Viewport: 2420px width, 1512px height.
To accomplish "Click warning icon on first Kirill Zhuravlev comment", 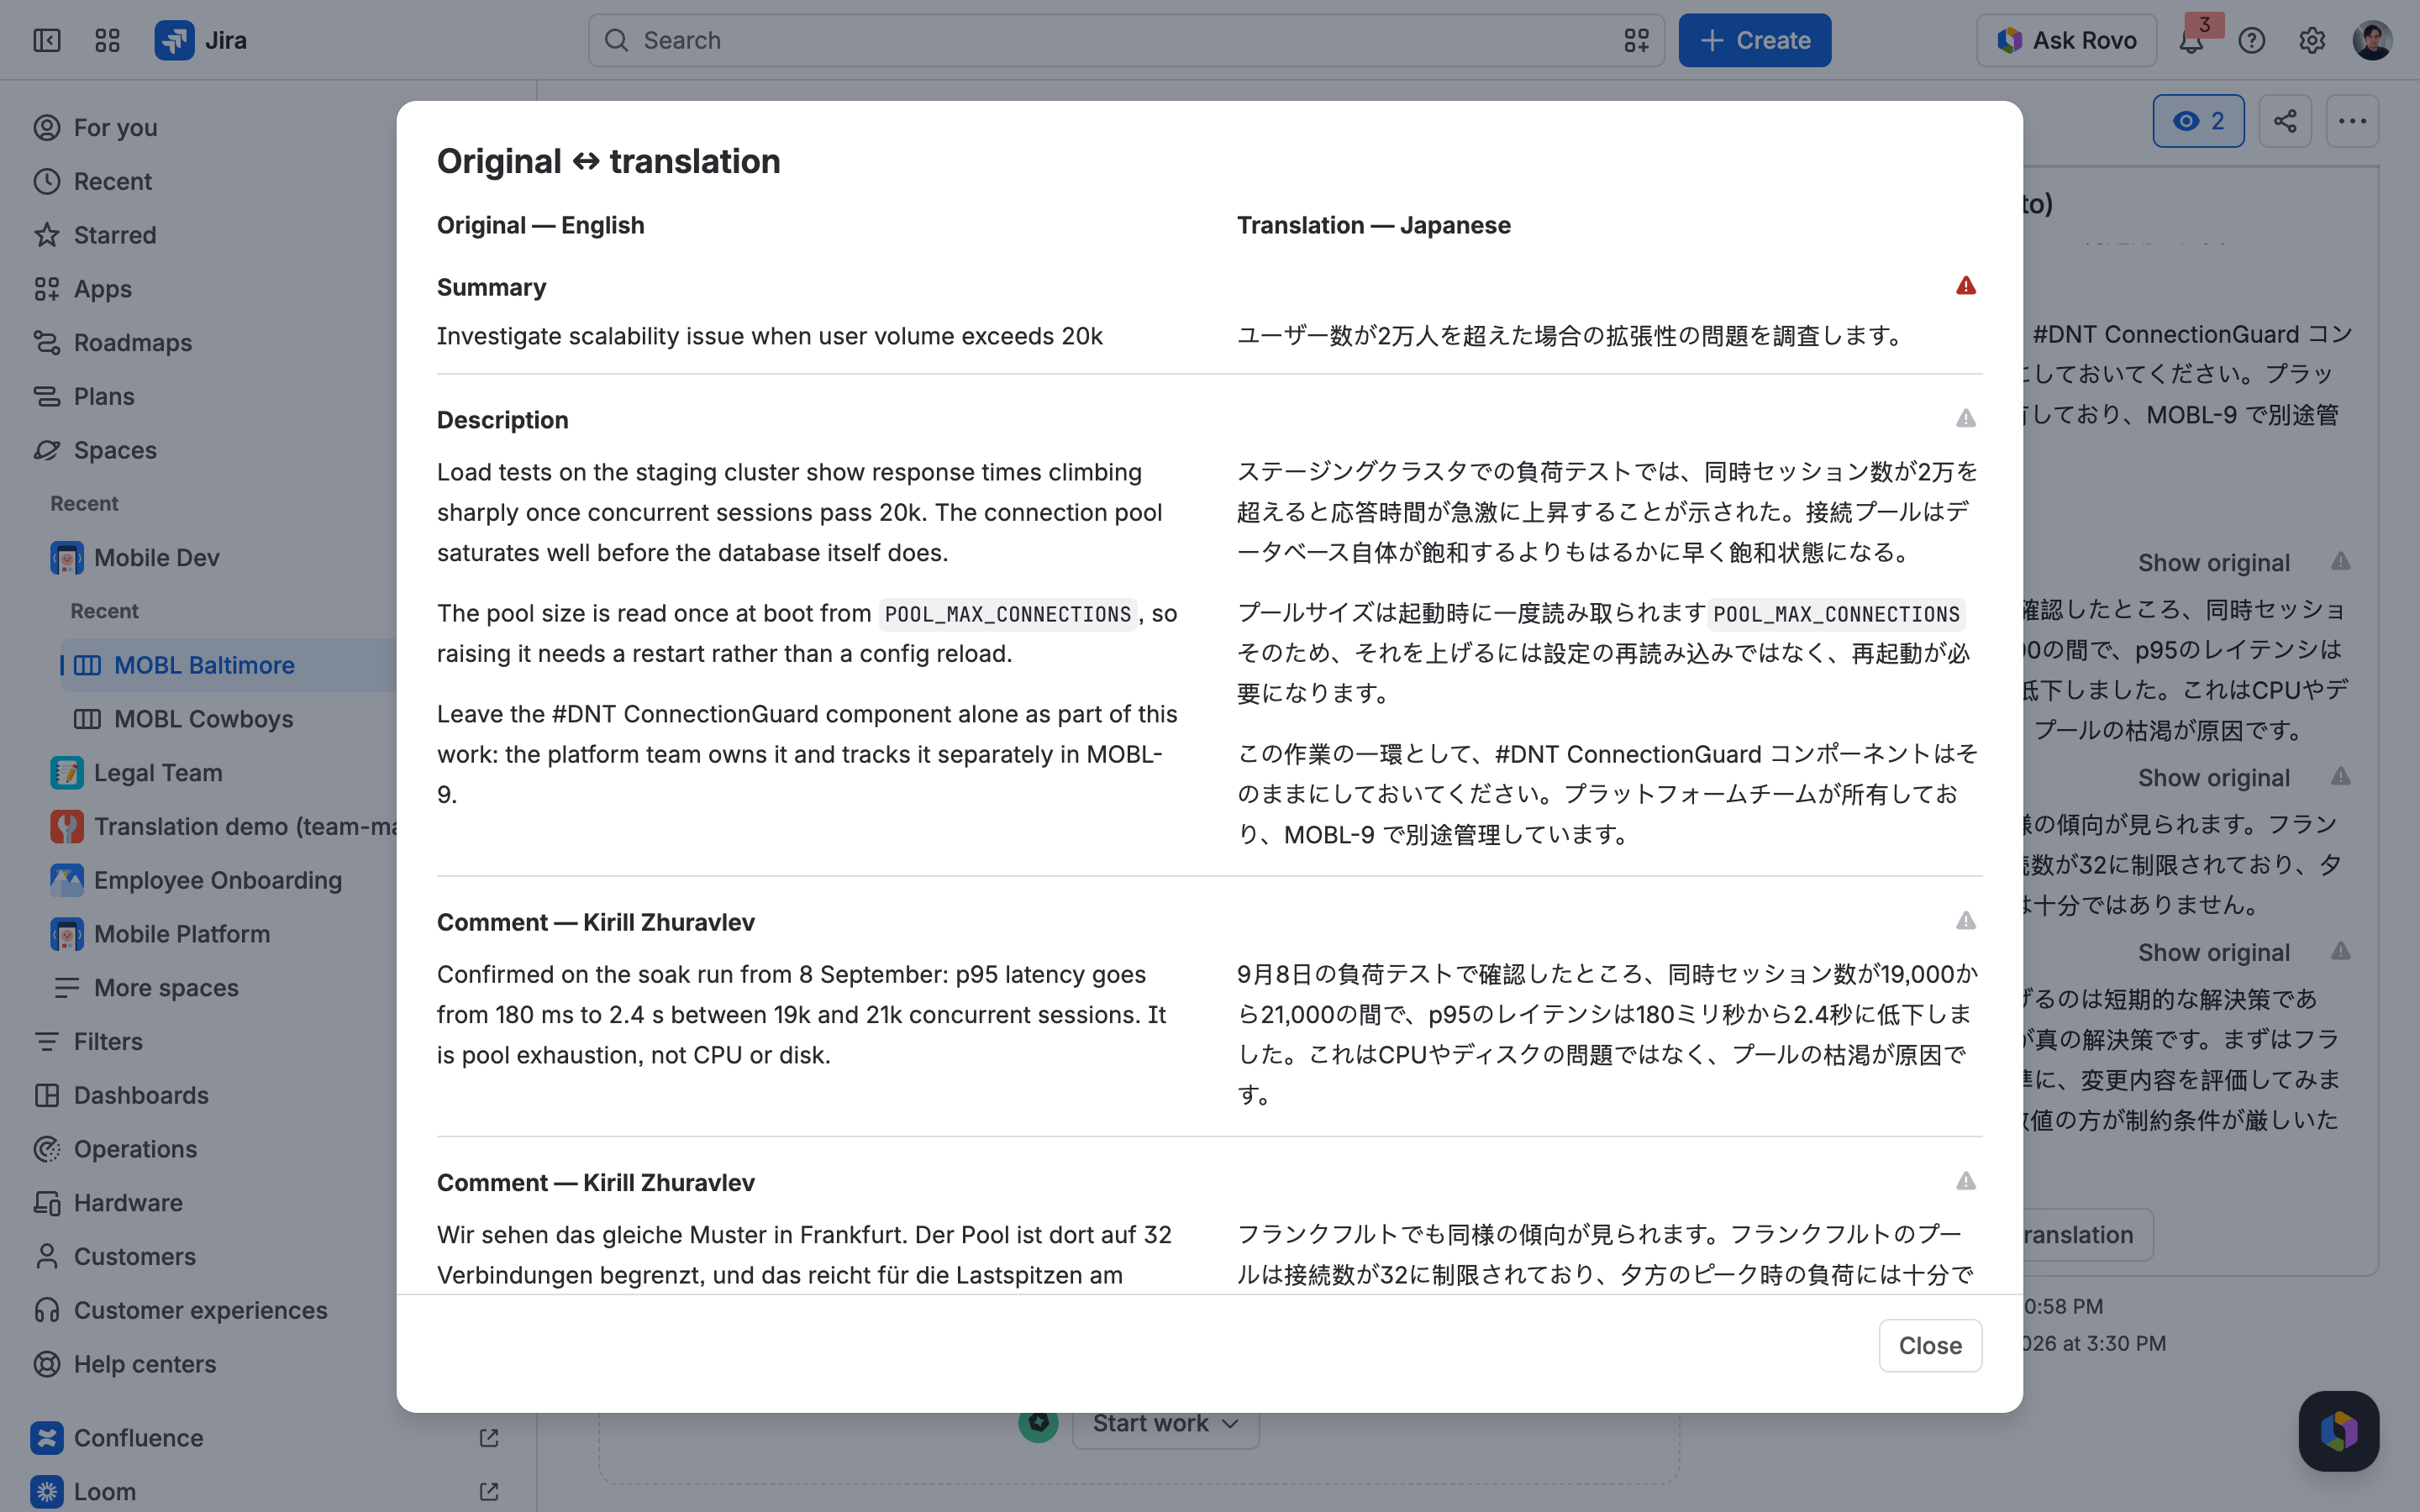I will pos(1965,920).
